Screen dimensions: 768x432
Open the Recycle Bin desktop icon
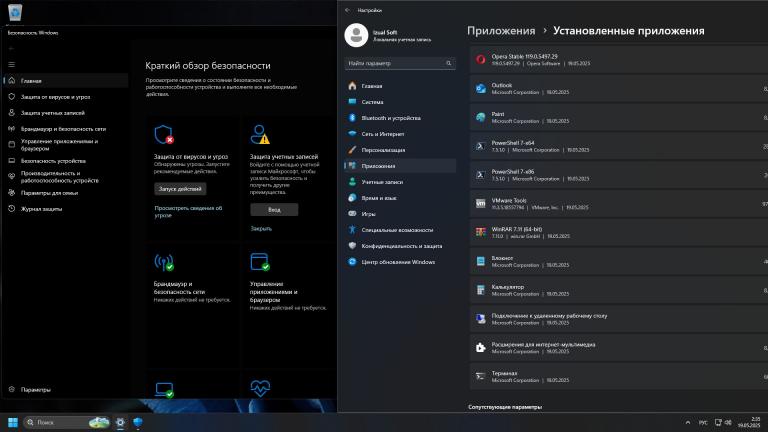(x=15, y=12)
